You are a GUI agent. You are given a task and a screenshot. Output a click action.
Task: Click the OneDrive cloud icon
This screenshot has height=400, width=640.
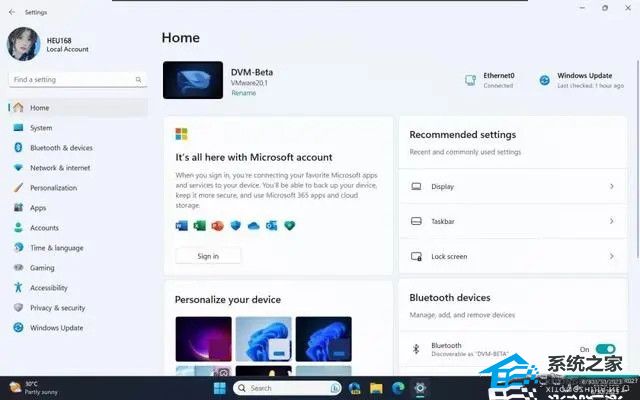tap(253, 226)
